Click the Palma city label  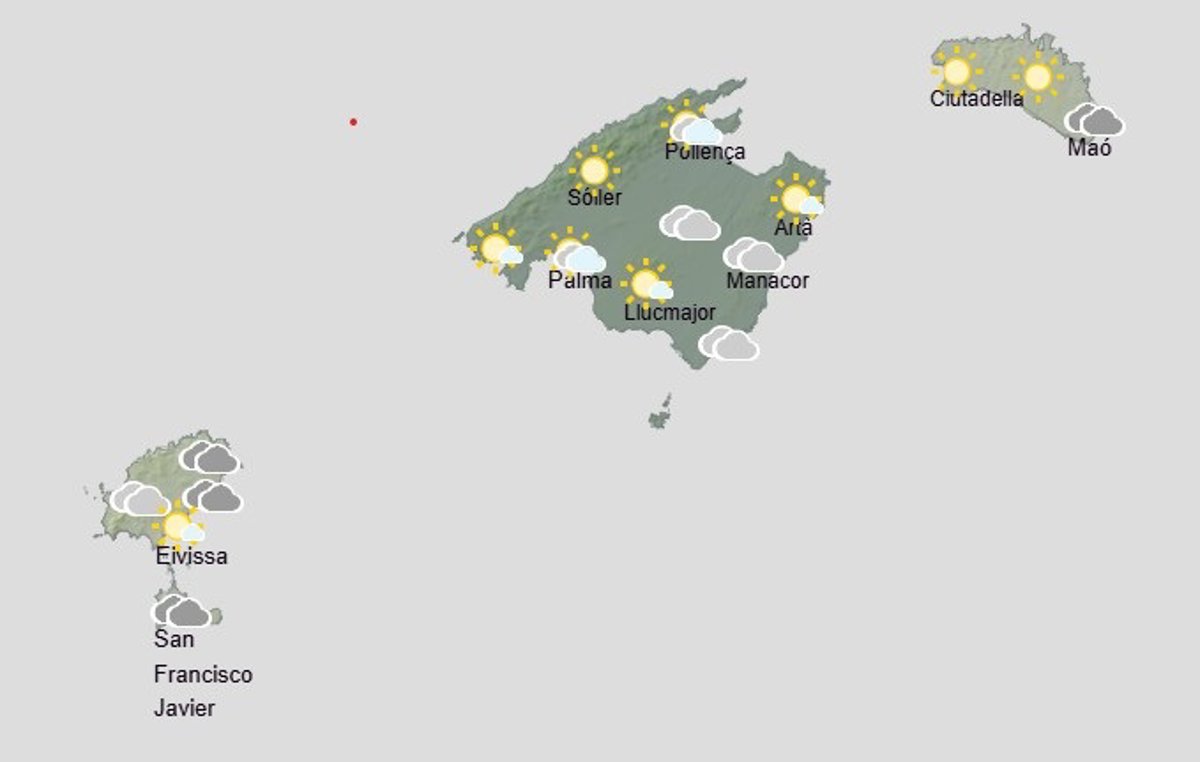[x=579, y=281]
